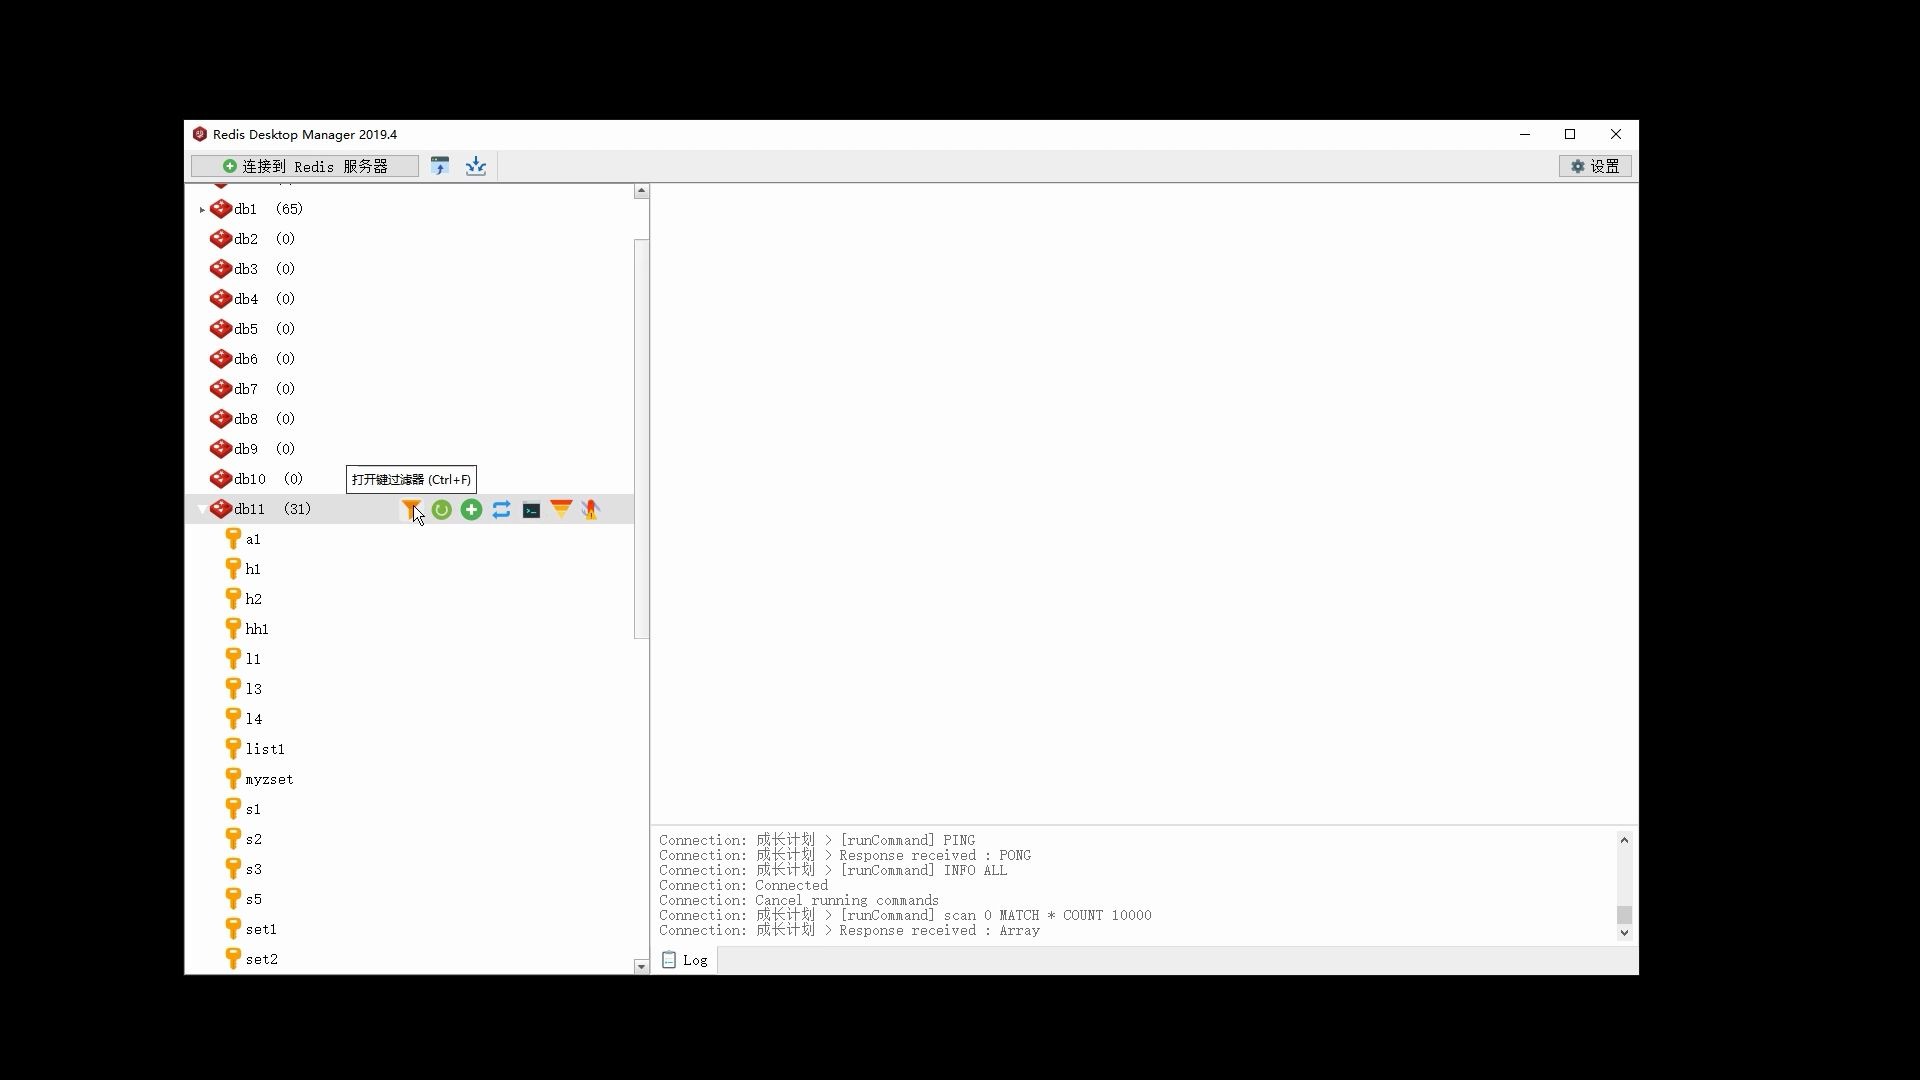Select the db9 (0) database
The height and width of the screenshot is (1080, 1920).
tap(264, 449)
